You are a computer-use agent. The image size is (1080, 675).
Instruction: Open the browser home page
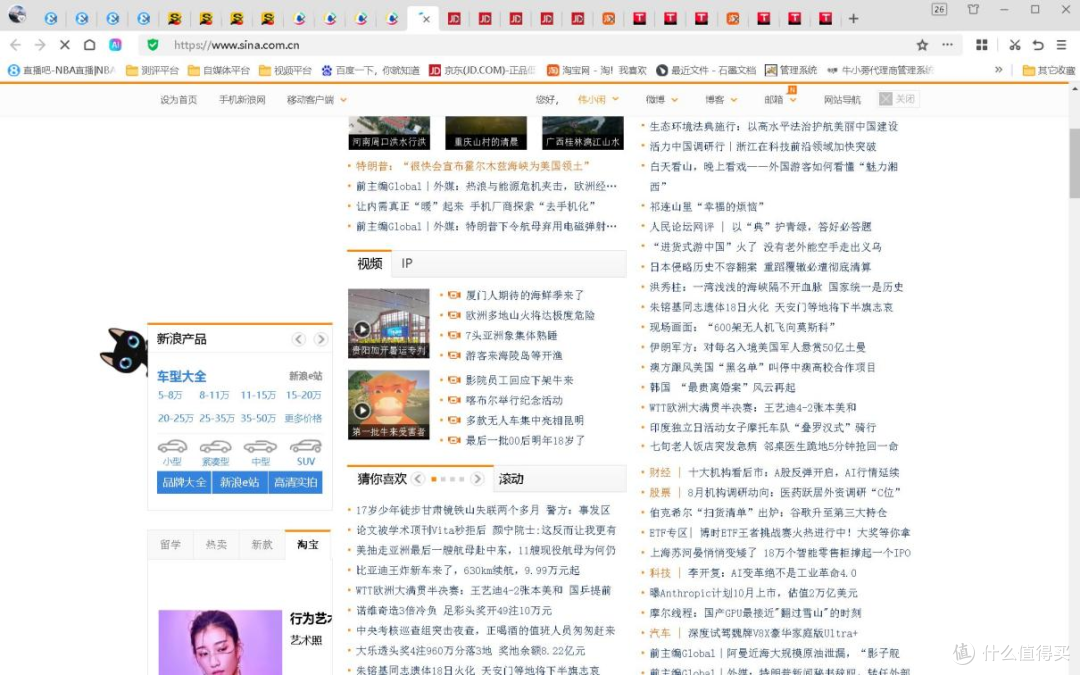coord(90,45)
